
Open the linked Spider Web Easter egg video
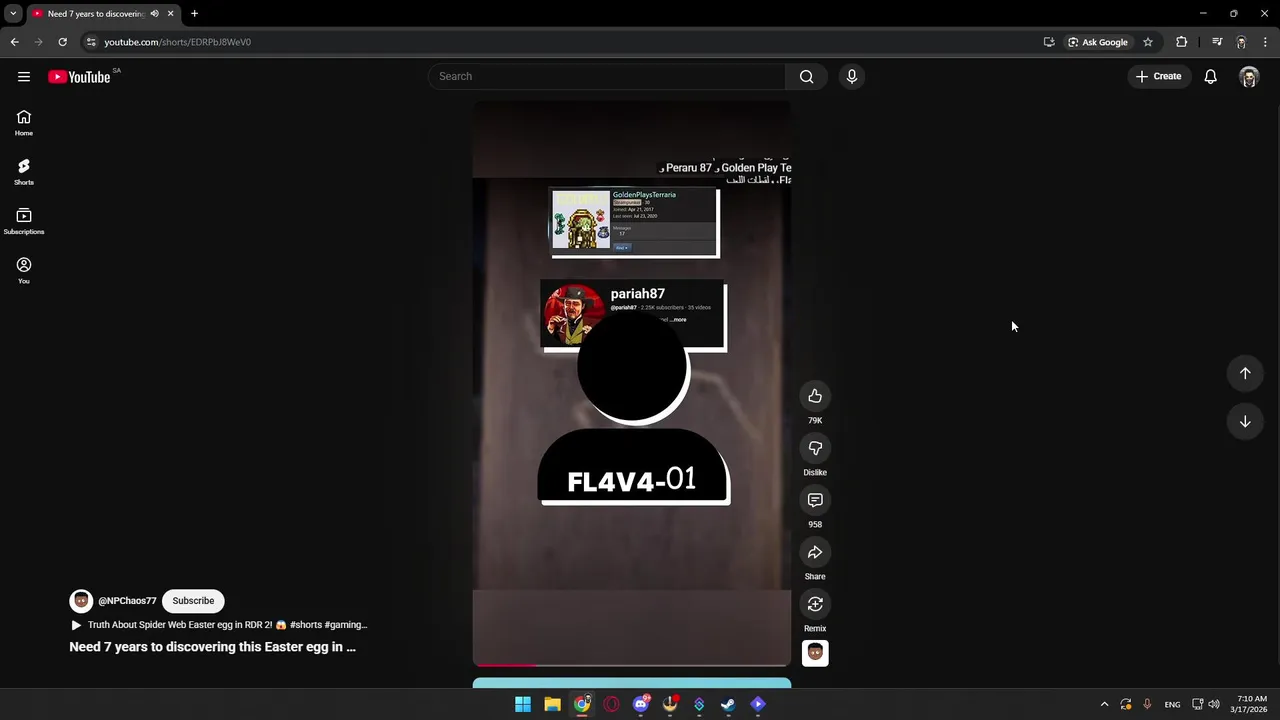[x=219, y=625]
